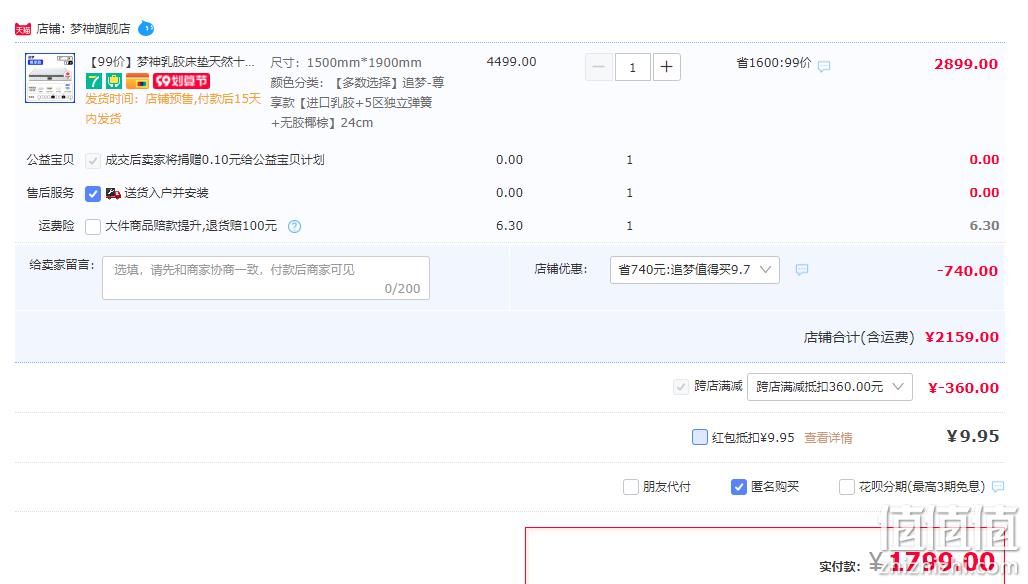Open the comment icon next to 省1600:99价
This screenshot has height=584, width=1028.
pyautogui.click(x=824, y=66)
